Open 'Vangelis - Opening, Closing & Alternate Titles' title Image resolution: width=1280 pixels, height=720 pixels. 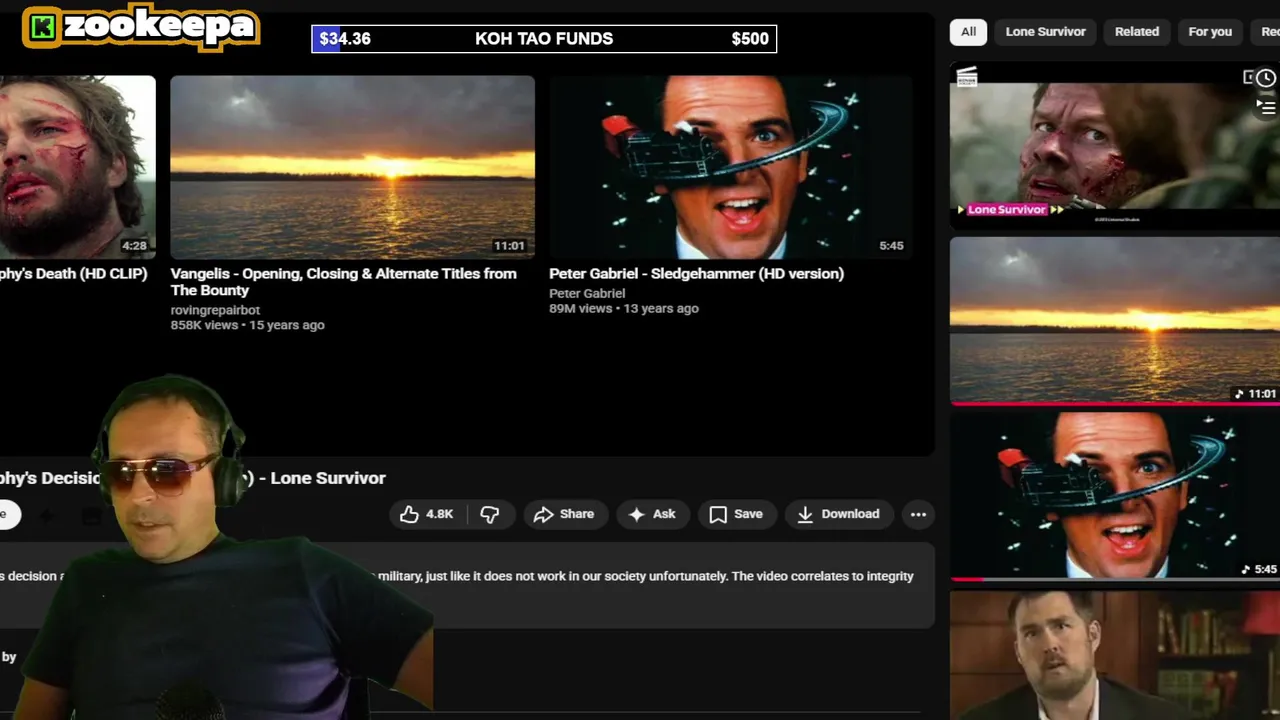[x=343, y=282]
